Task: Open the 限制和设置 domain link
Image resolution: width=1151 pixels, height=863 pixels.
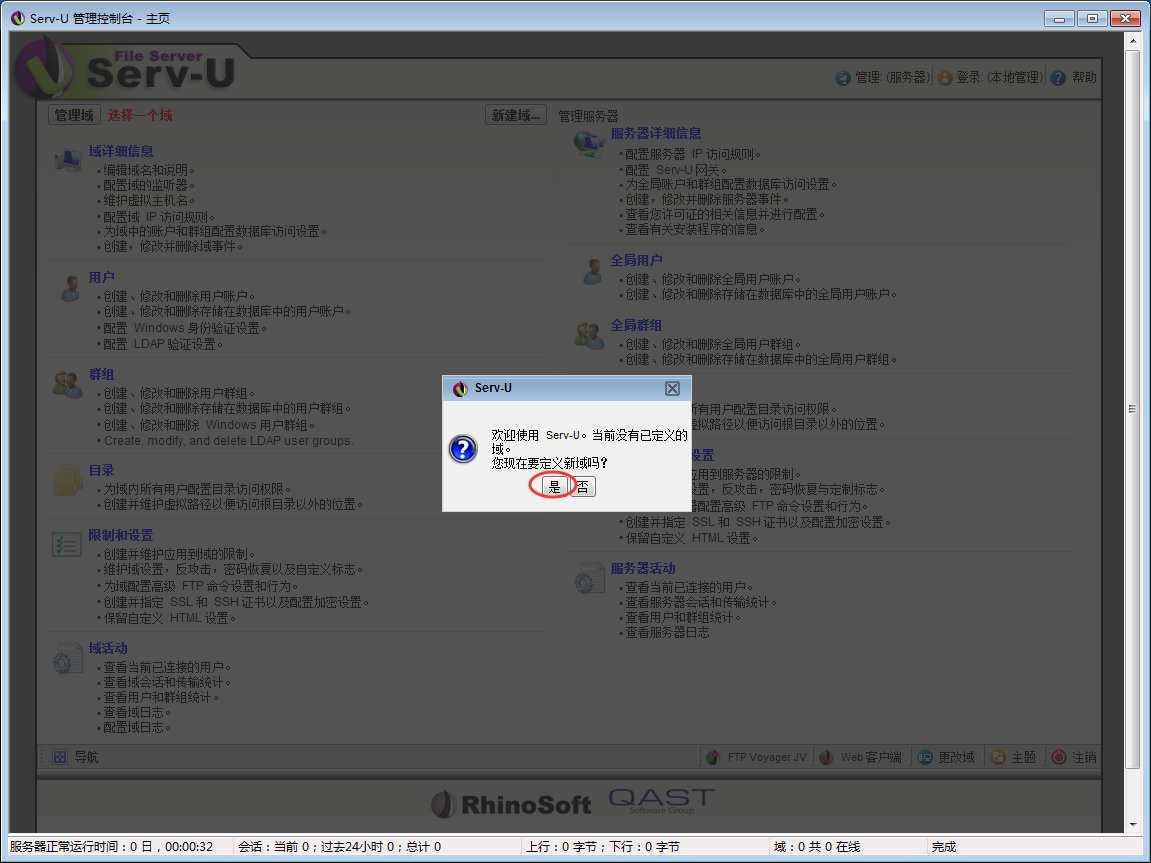Action: click(x=121, y=535)
